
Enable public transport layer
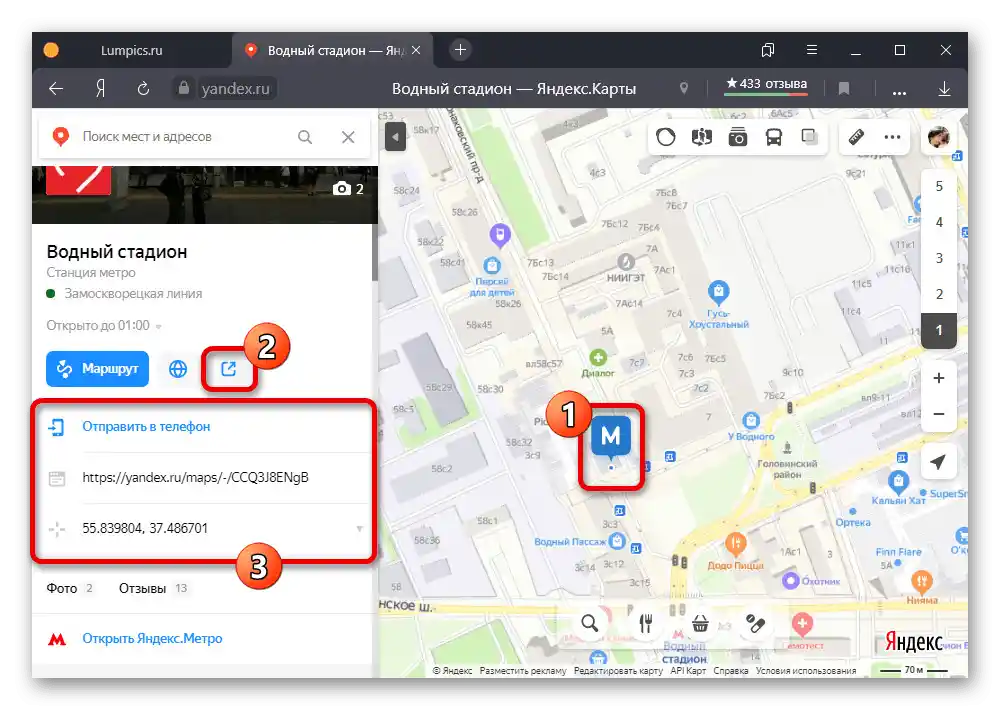click(772, 137)
